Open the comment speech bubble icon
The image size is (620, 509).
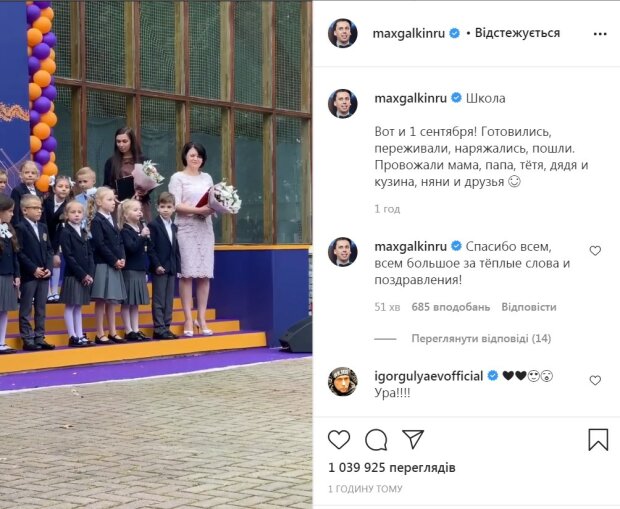376,440
